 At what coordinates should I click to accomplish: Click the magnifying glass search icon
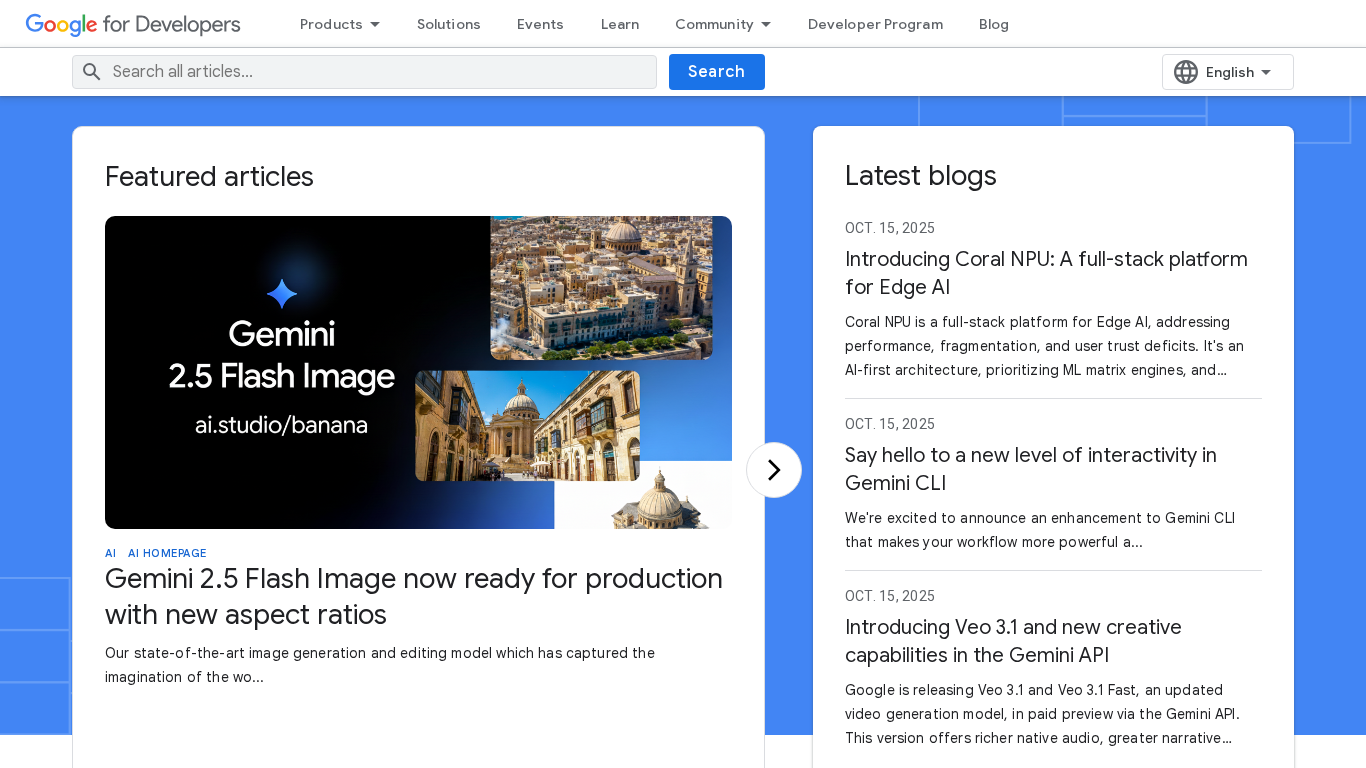92,72
